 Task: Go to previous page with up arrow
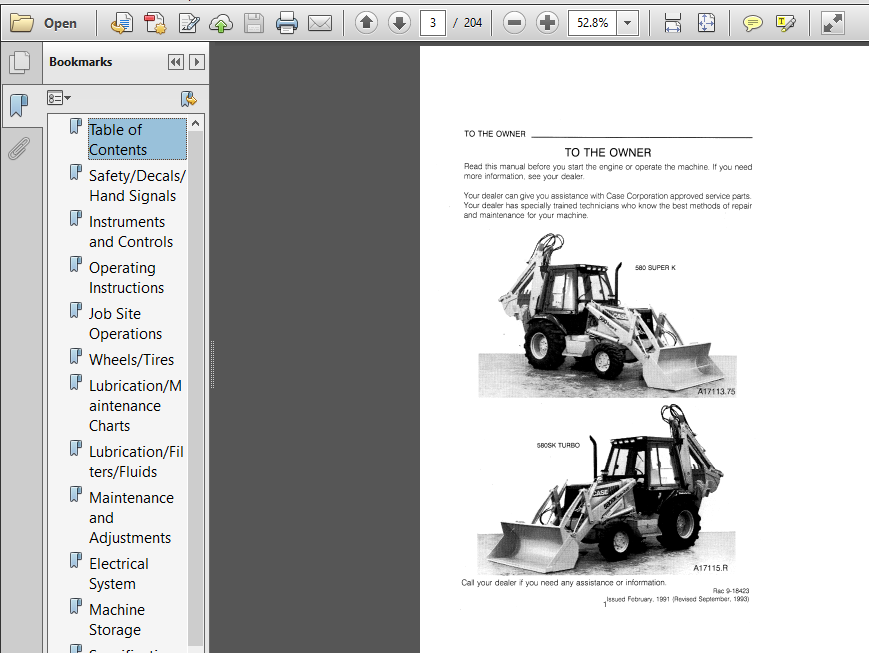(366, 23)
